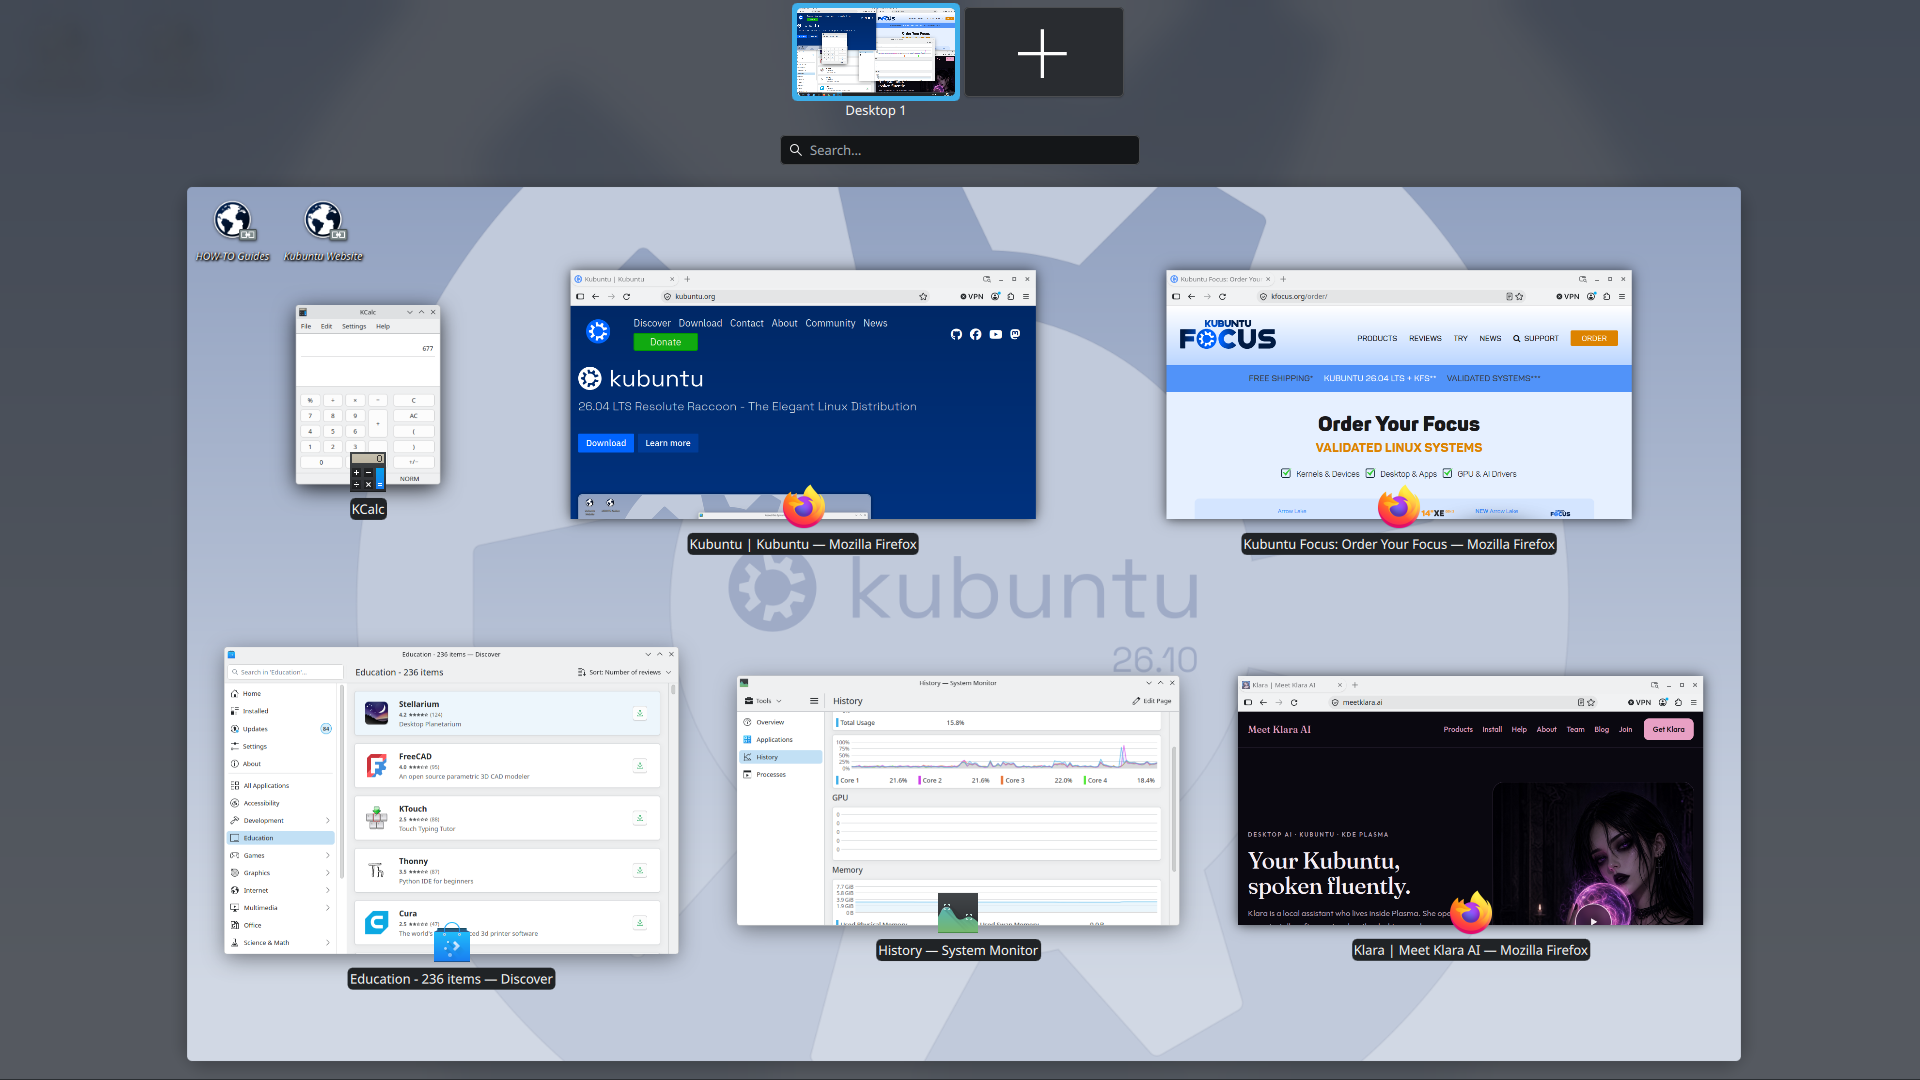This screenshot has width=1920, height=1080.
Task: Click Edit Page pencil in System Monitor
Action: [1151, 701]
